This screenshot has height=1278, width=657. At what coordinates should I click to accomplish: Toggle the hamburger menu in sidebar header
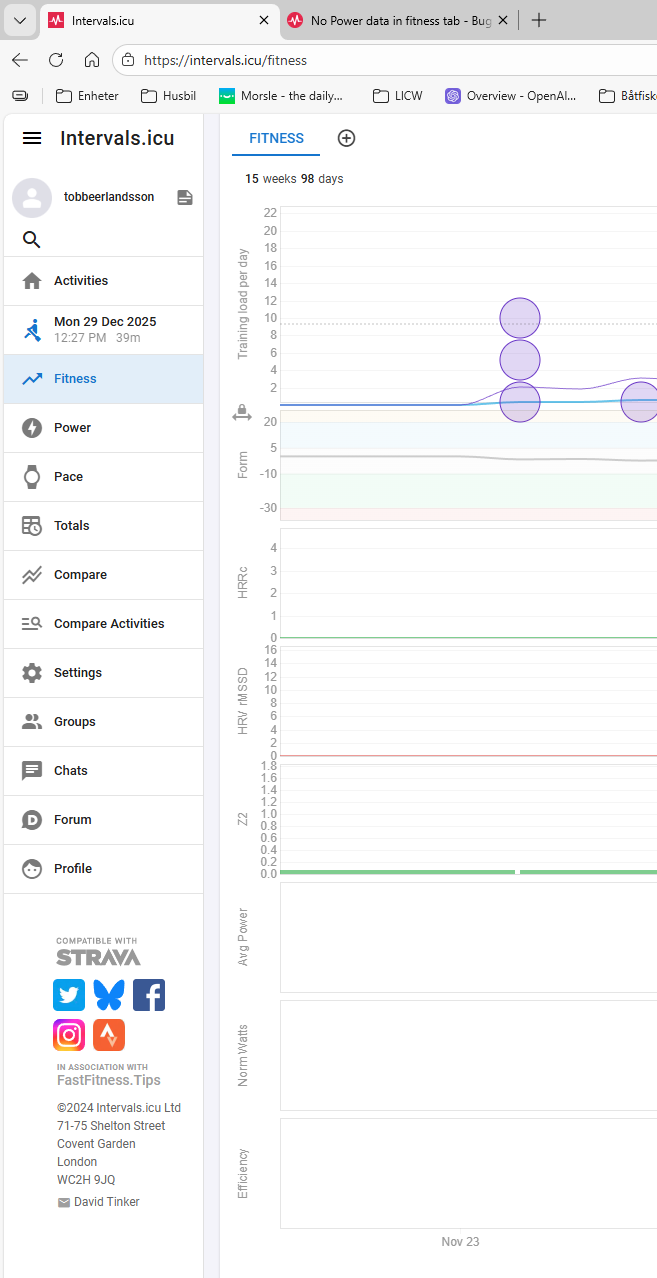32,138
